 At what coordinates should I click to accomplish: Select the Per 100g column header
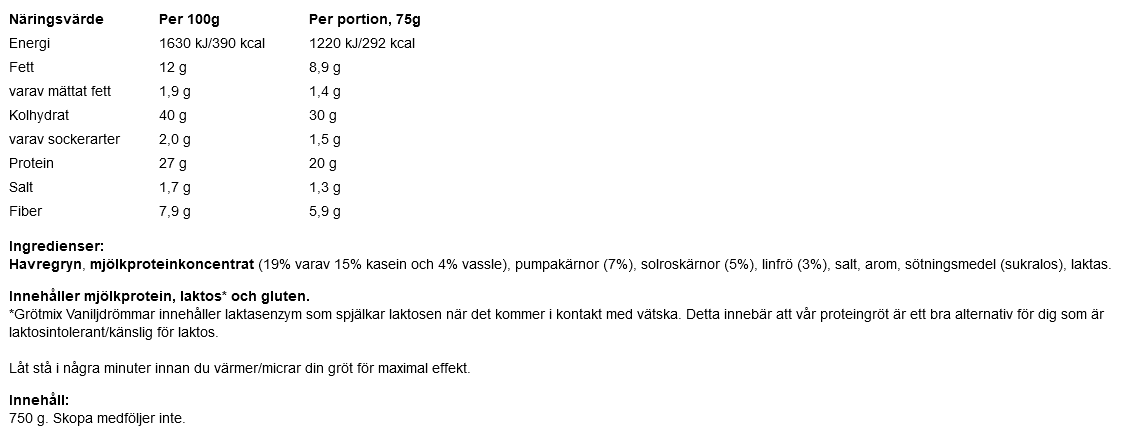[x=190, y=19]
